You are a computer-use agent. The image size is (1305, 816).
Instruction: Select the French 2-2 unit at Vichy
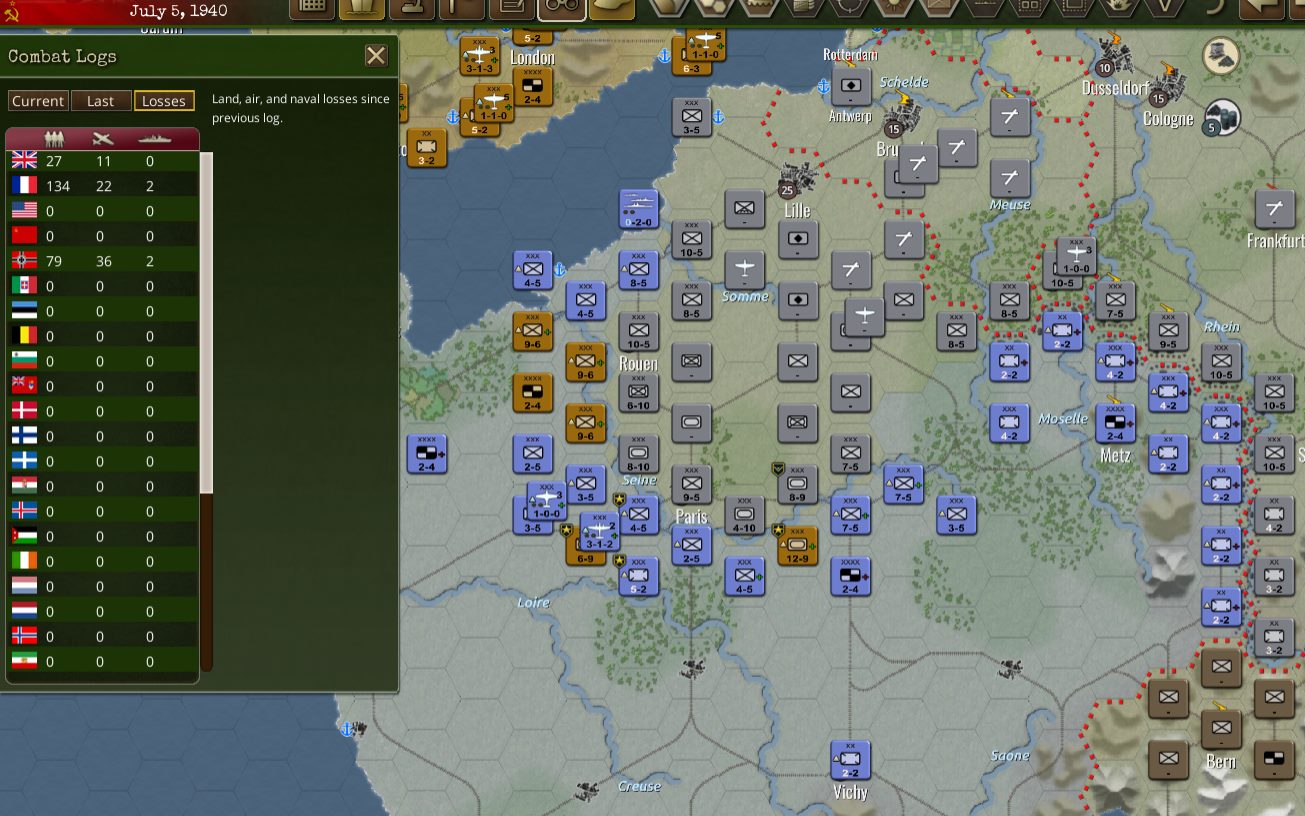tap(851, 760)
